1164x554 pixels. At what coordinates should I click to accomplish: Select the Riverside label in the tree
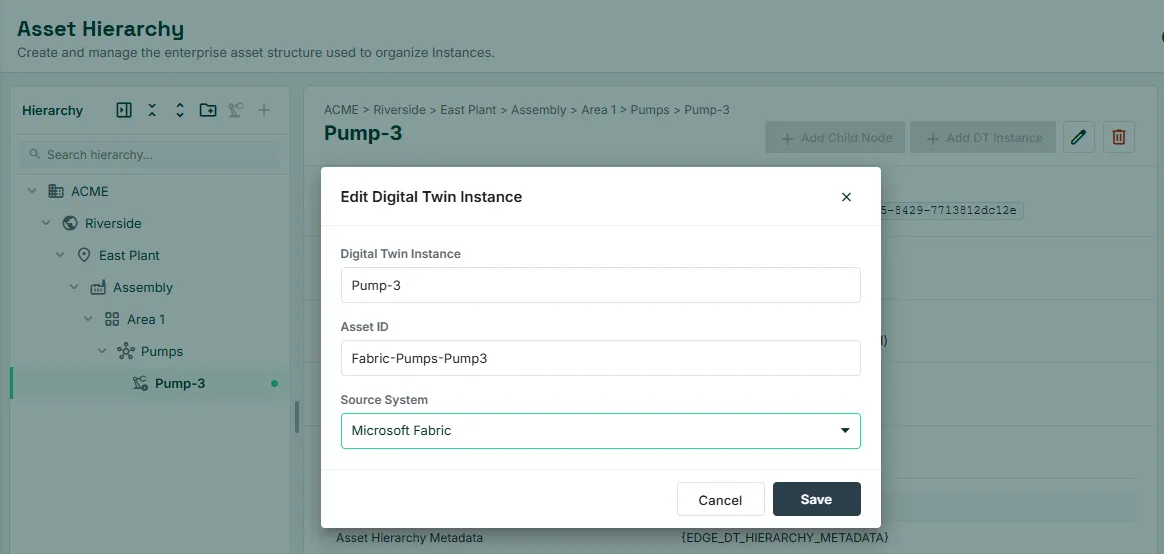(x=113, y=223)
